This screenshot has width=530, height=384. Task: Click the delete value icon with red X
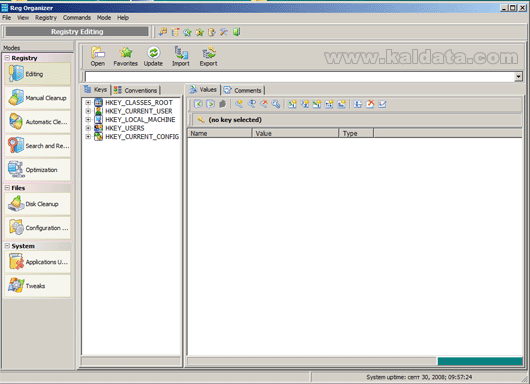pyautogui.click(x=370, y=104)
